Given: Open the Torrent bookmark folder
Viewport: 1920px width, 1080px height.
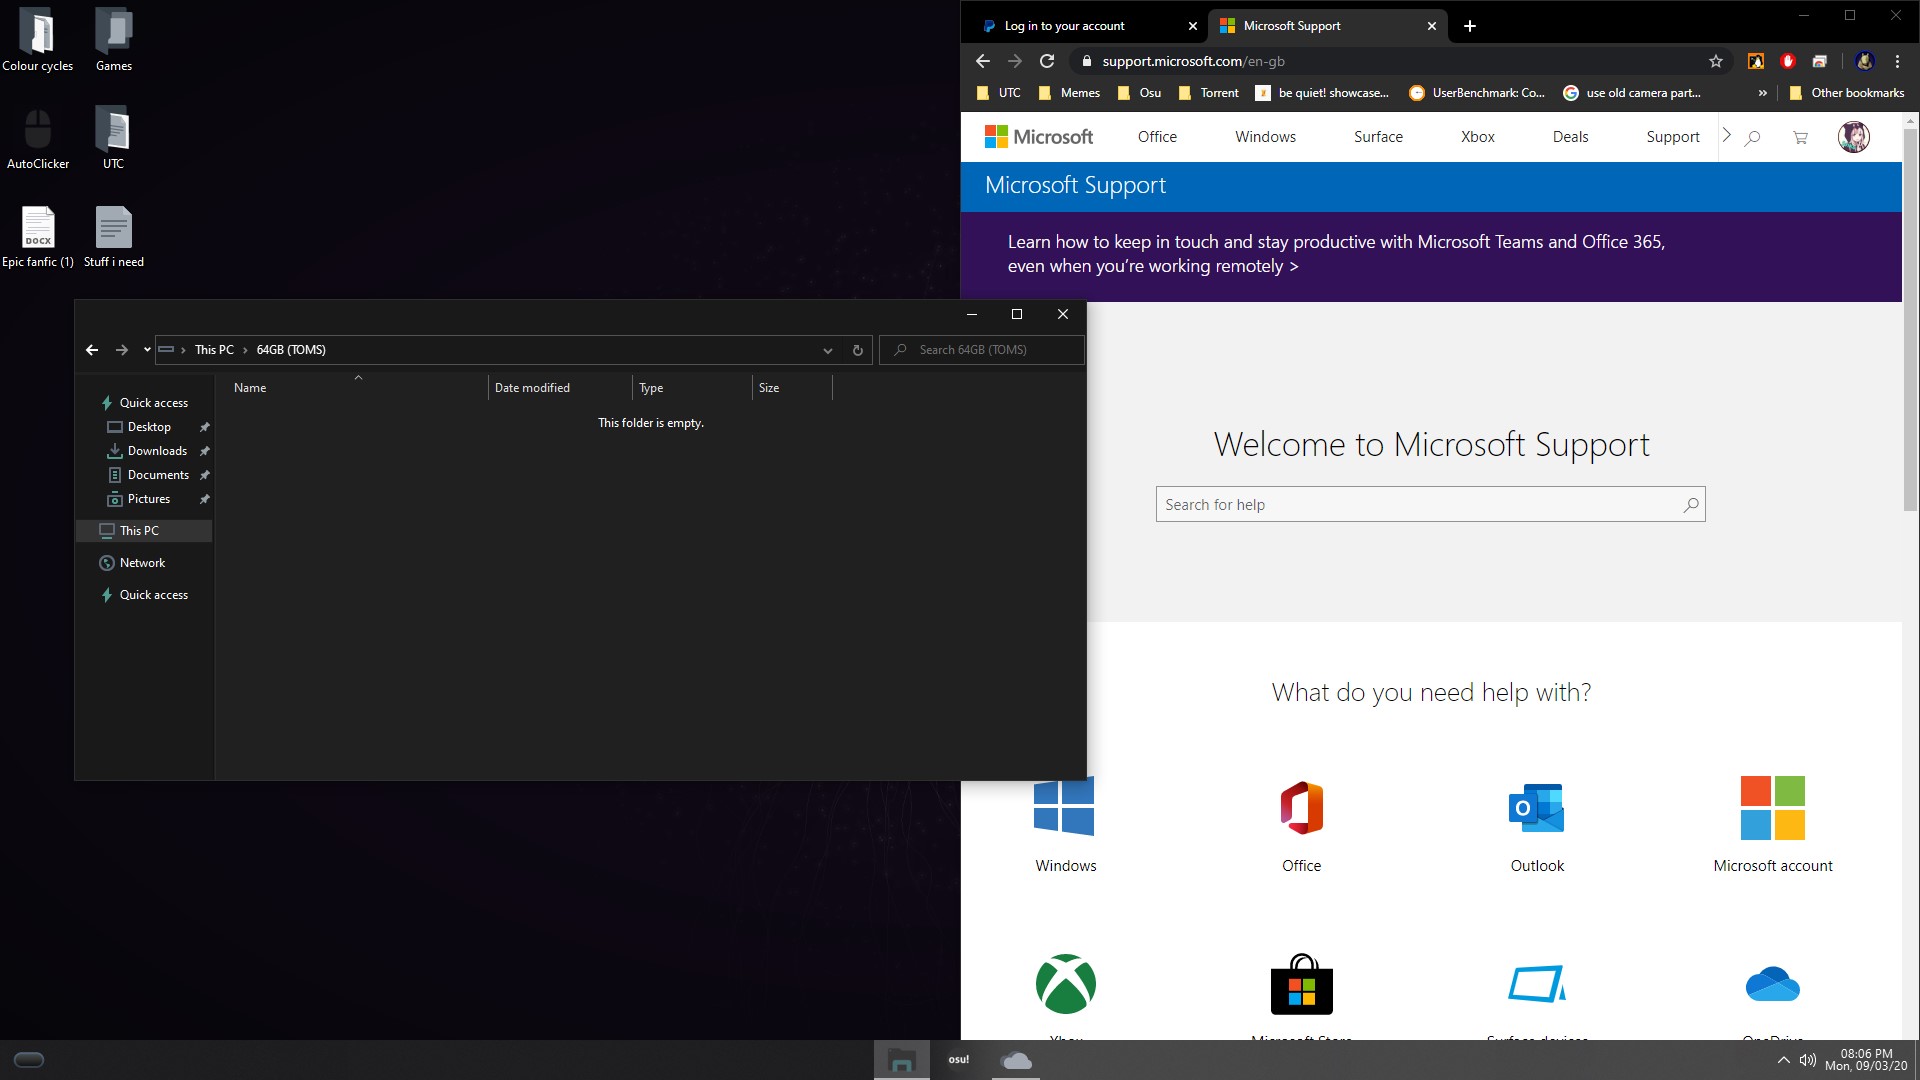Looking at the screenshot, I should coord(1208,93).
